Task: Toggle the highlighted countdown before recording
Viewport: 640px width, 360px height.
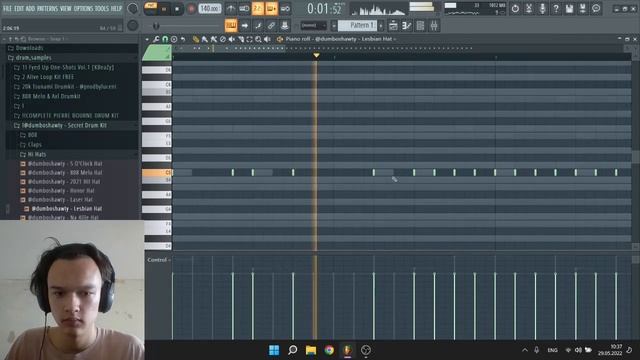Action: 258,9
